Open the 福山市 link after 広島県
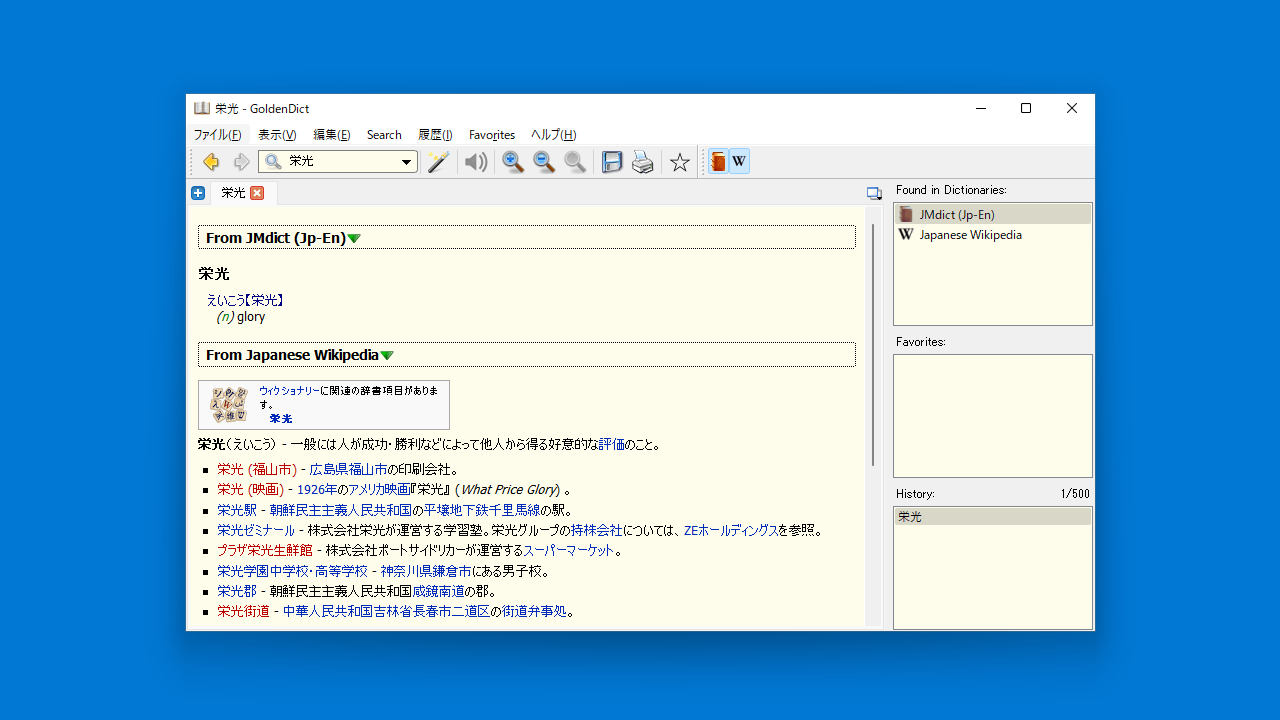 (x=368, y=470)
